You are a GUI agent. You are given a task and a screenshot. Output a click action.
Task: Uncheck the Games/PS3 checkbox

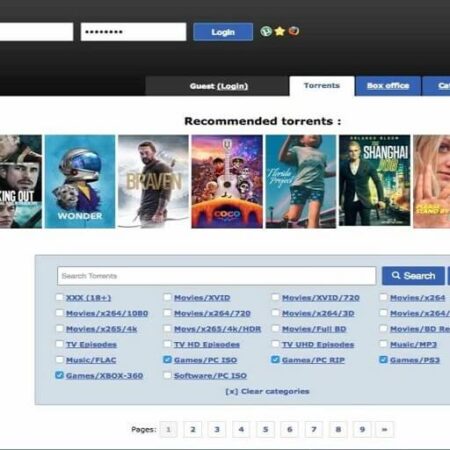[x=383, y=359]
